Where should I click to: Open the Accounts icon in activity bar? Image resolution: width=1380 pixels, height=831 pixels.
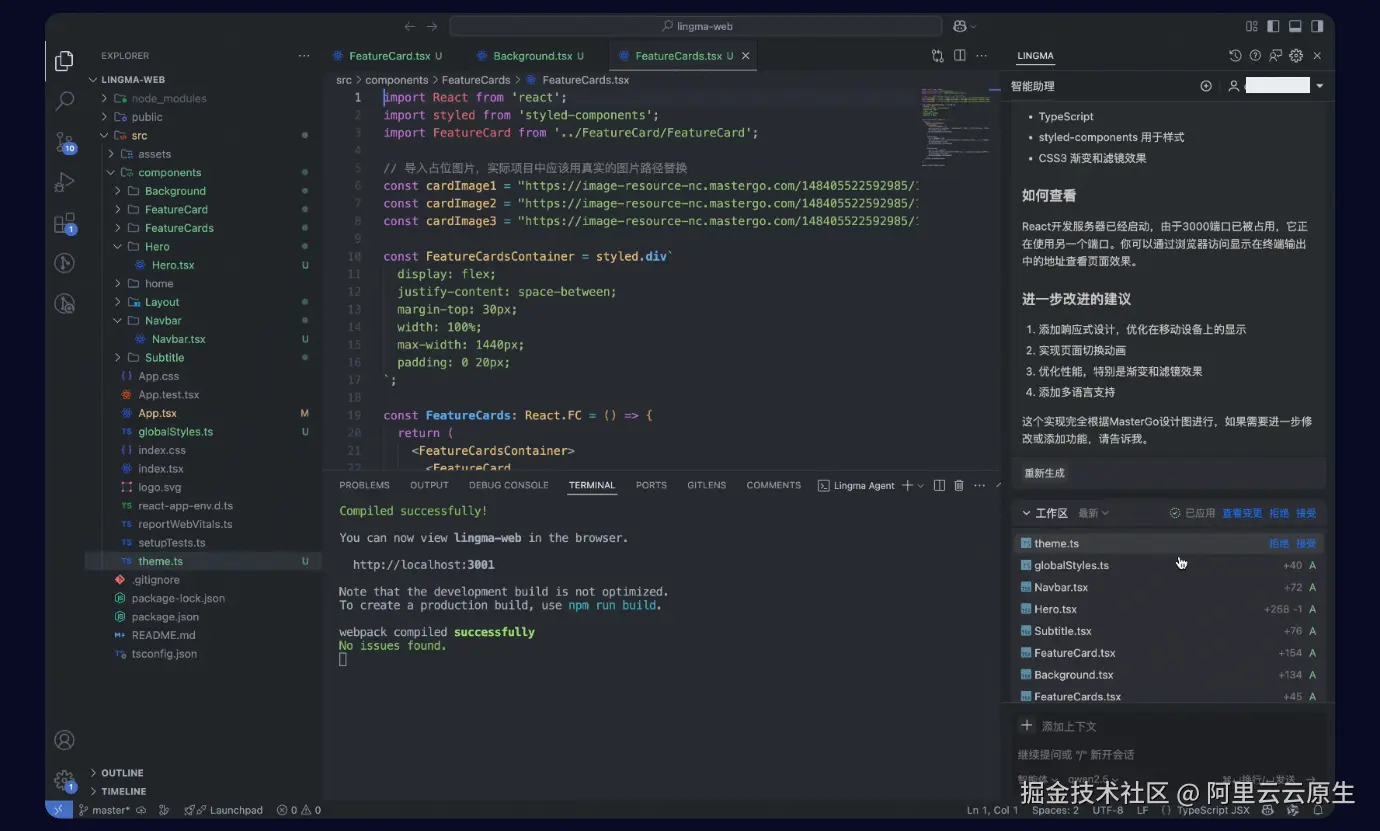pyautogui.click(x=64, y=740)
